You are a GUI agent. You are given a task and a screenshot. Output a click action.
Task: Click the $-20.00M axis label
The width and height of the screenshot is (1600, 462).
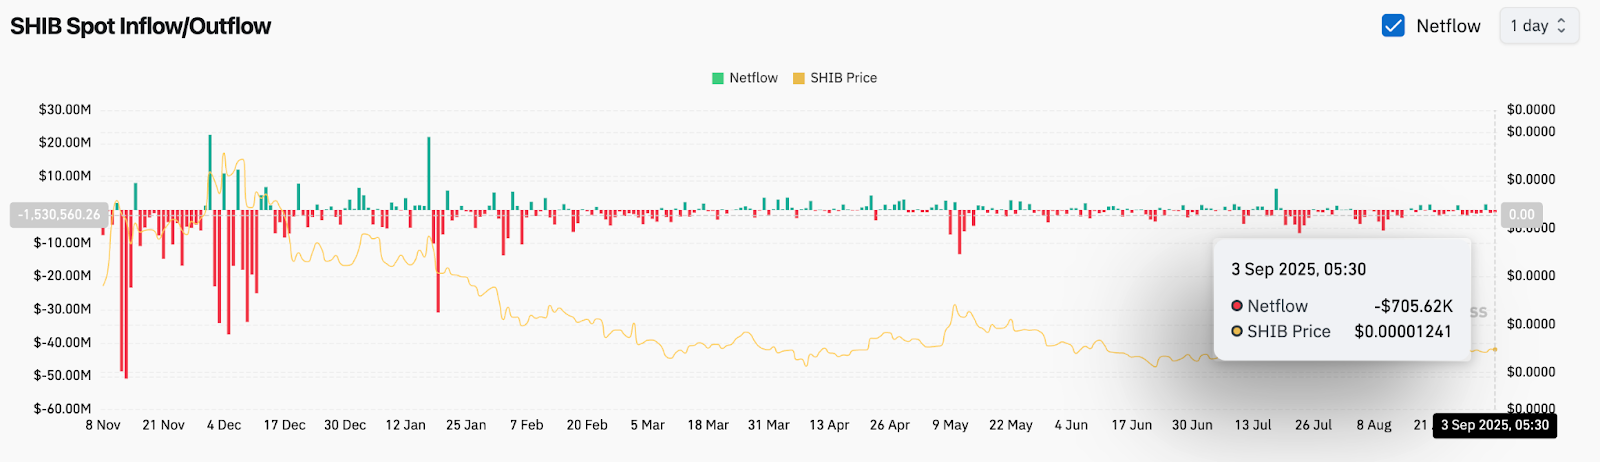63,275
